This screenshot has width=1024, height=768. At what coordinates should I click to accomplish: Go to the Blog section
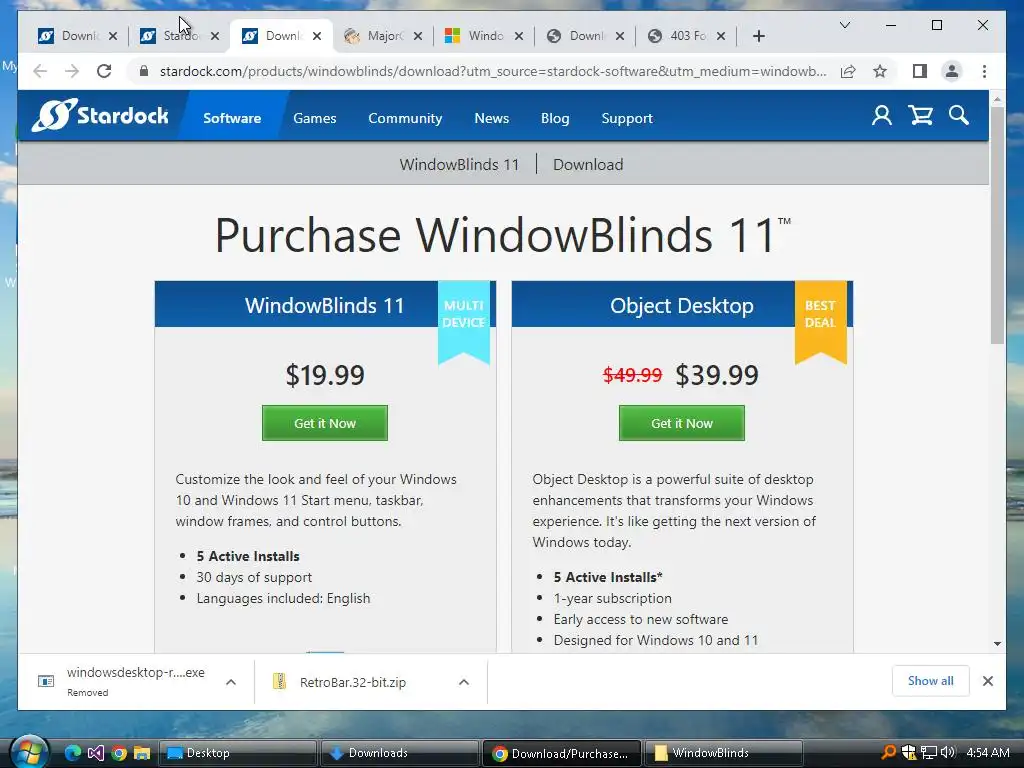(554, 118)
